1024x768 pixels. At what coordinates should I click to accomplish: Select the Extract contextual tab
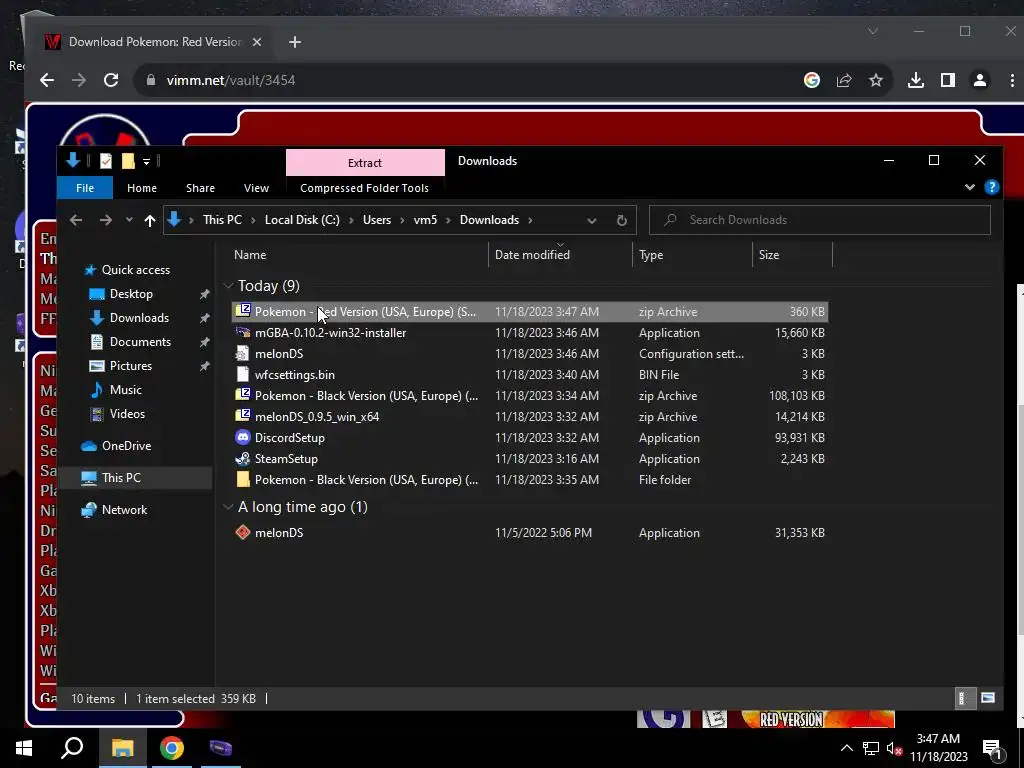pyautogui.click(x=365, y=163)
